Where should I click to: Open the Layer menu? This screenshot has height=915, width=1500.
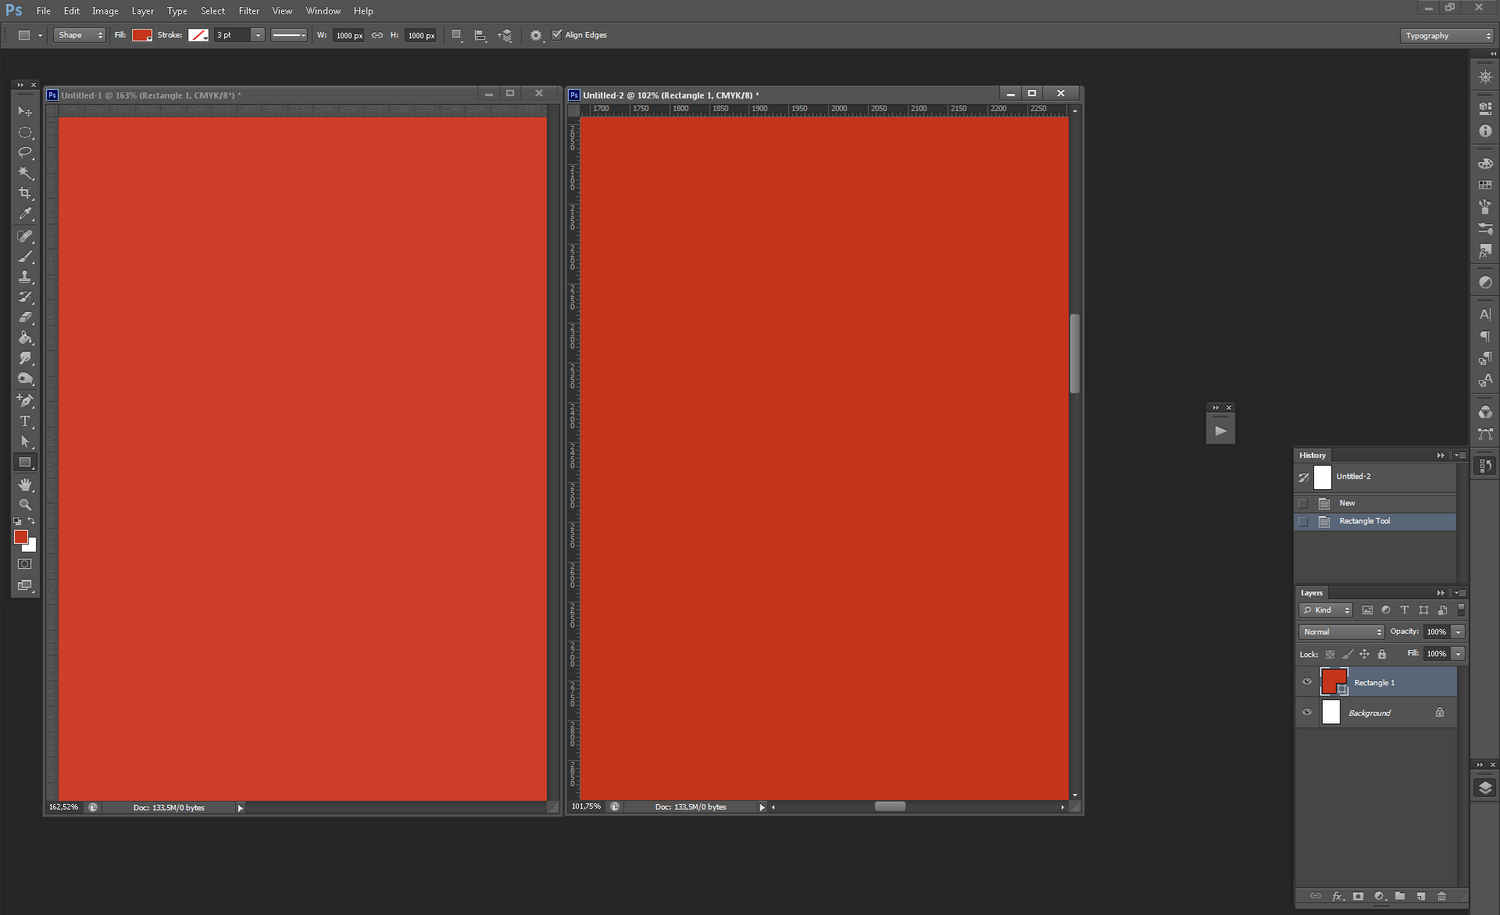tap(143, 11)
